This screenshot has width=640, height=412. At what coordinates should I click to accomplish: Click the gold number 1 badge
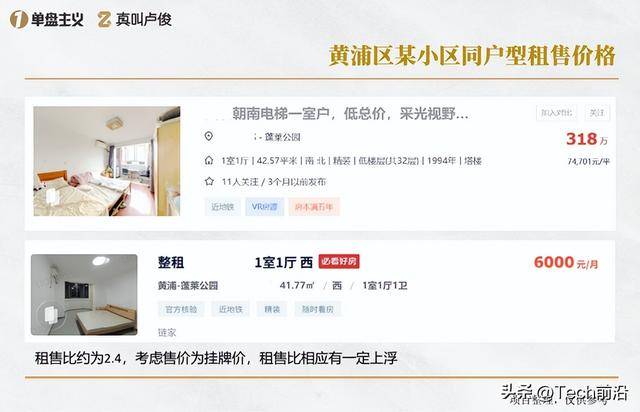coord(18,19)
